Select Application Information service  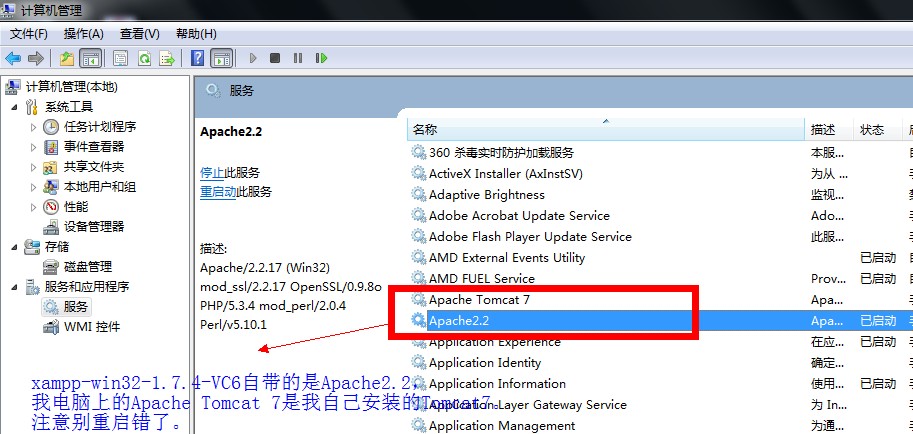click(497, 383)
